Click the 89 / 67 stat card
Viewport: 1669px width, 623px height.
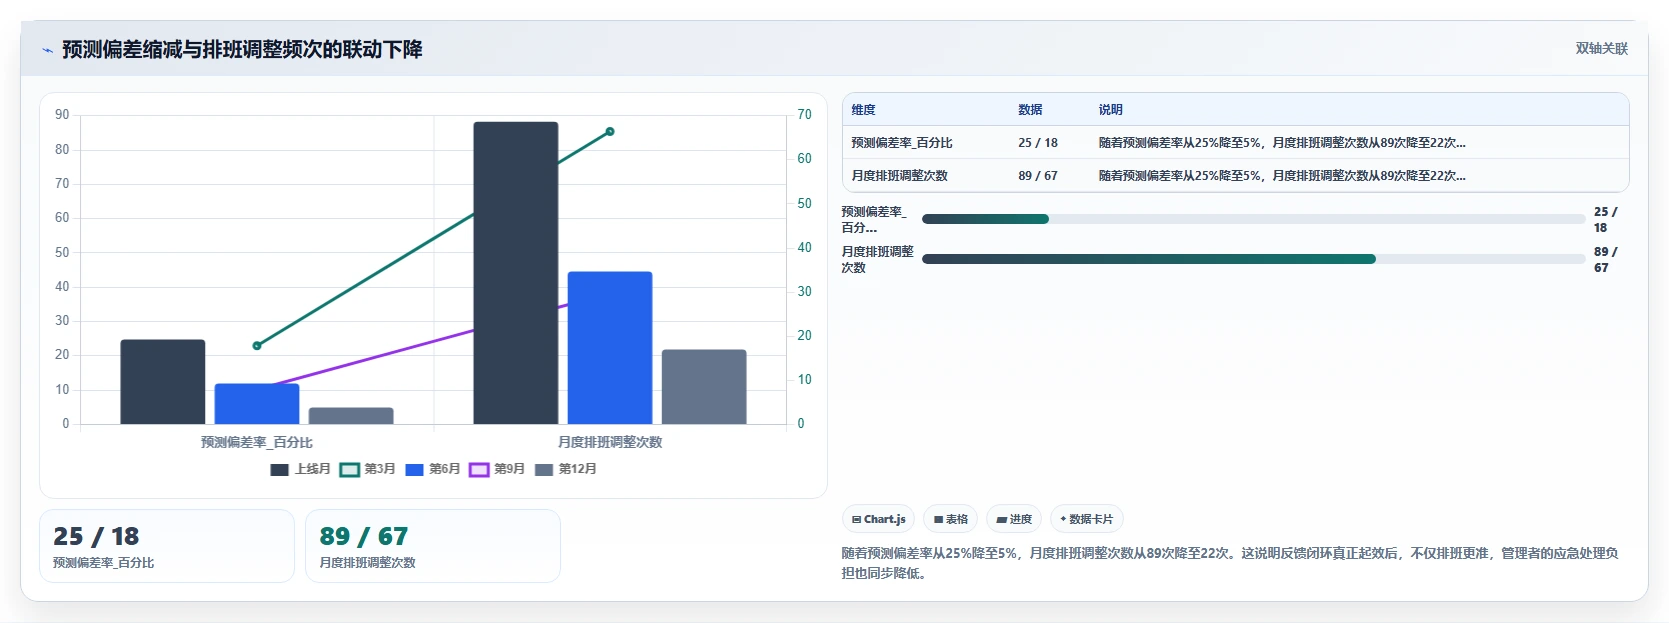tap(433, 546)
